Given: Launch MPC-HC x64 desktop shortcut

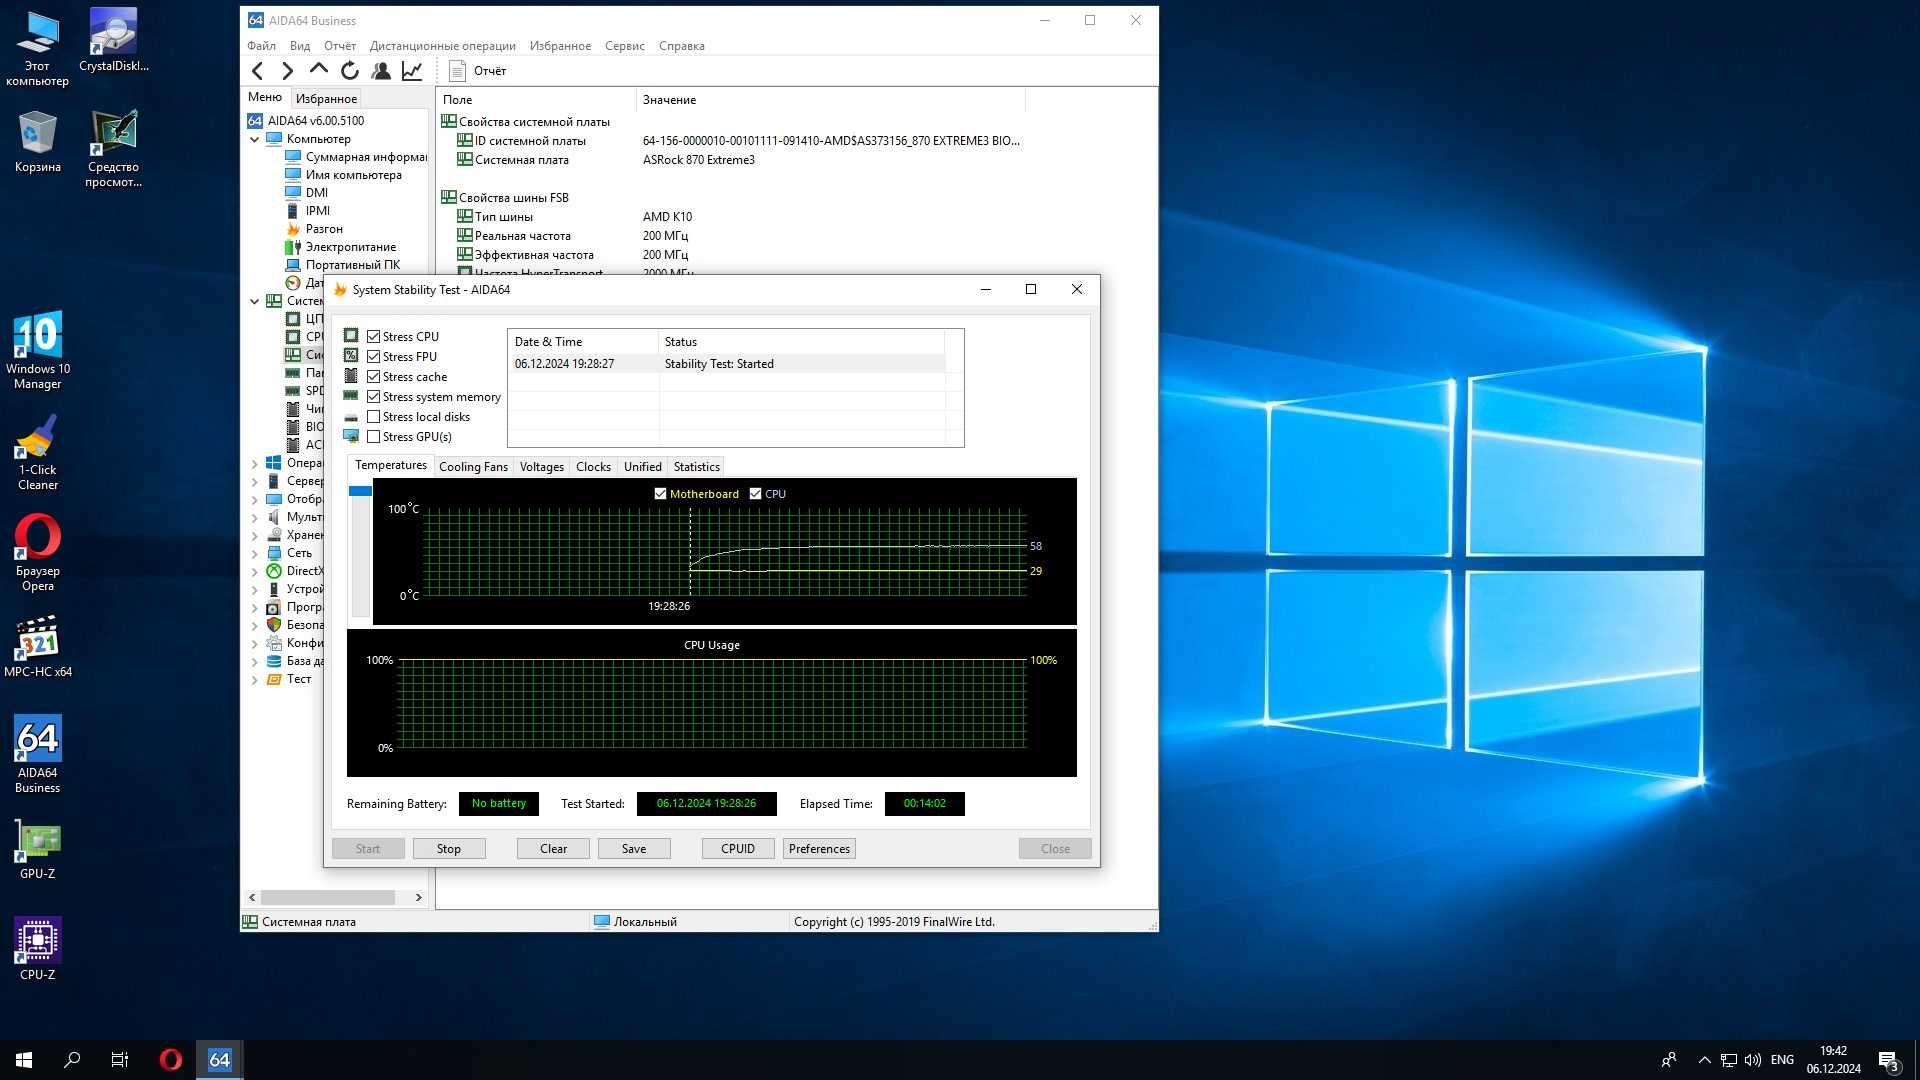Looking at the screenshot, I should 38,647.
